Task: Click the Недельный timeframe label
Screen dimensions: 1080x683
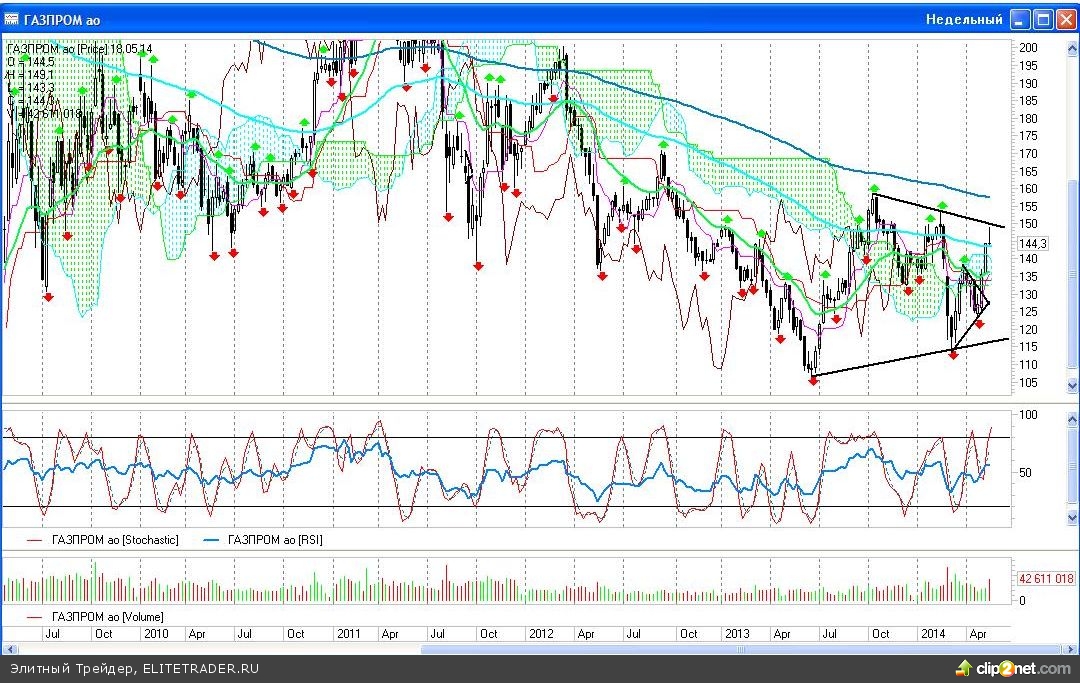Action: [963, 19]
